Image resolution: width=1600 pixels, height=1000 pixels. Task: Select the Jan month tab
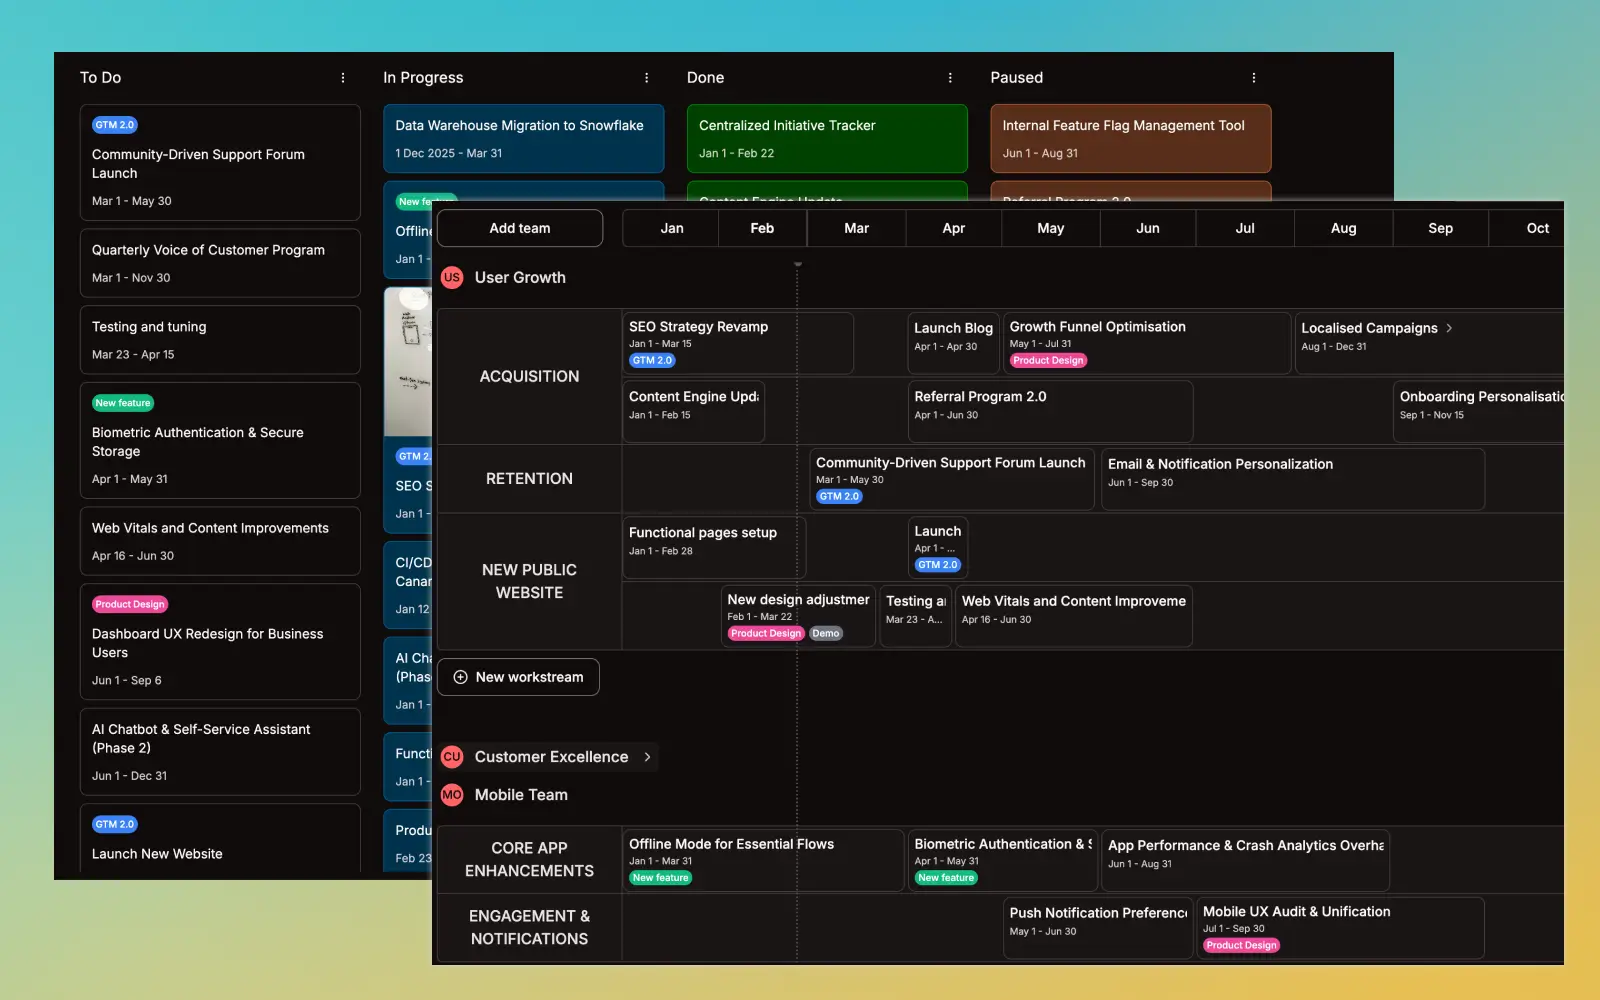[x=670, y=228]
